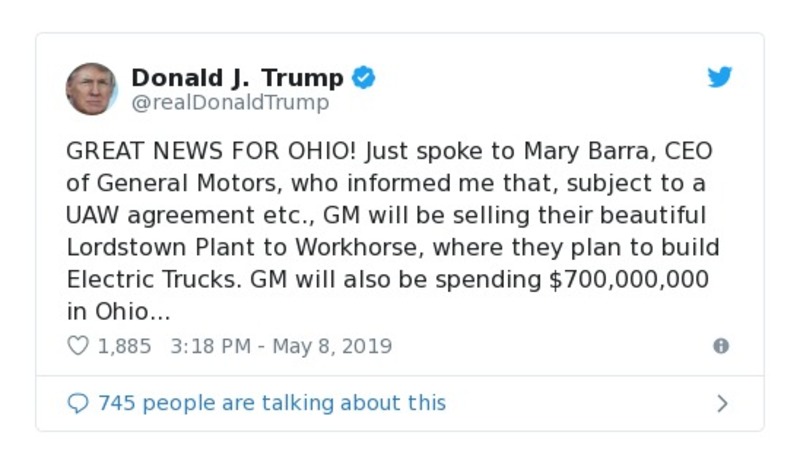Open the Donald J. Trump display name
The width and height of the screenshot is (800, 467).
click(x=237, y=78)
